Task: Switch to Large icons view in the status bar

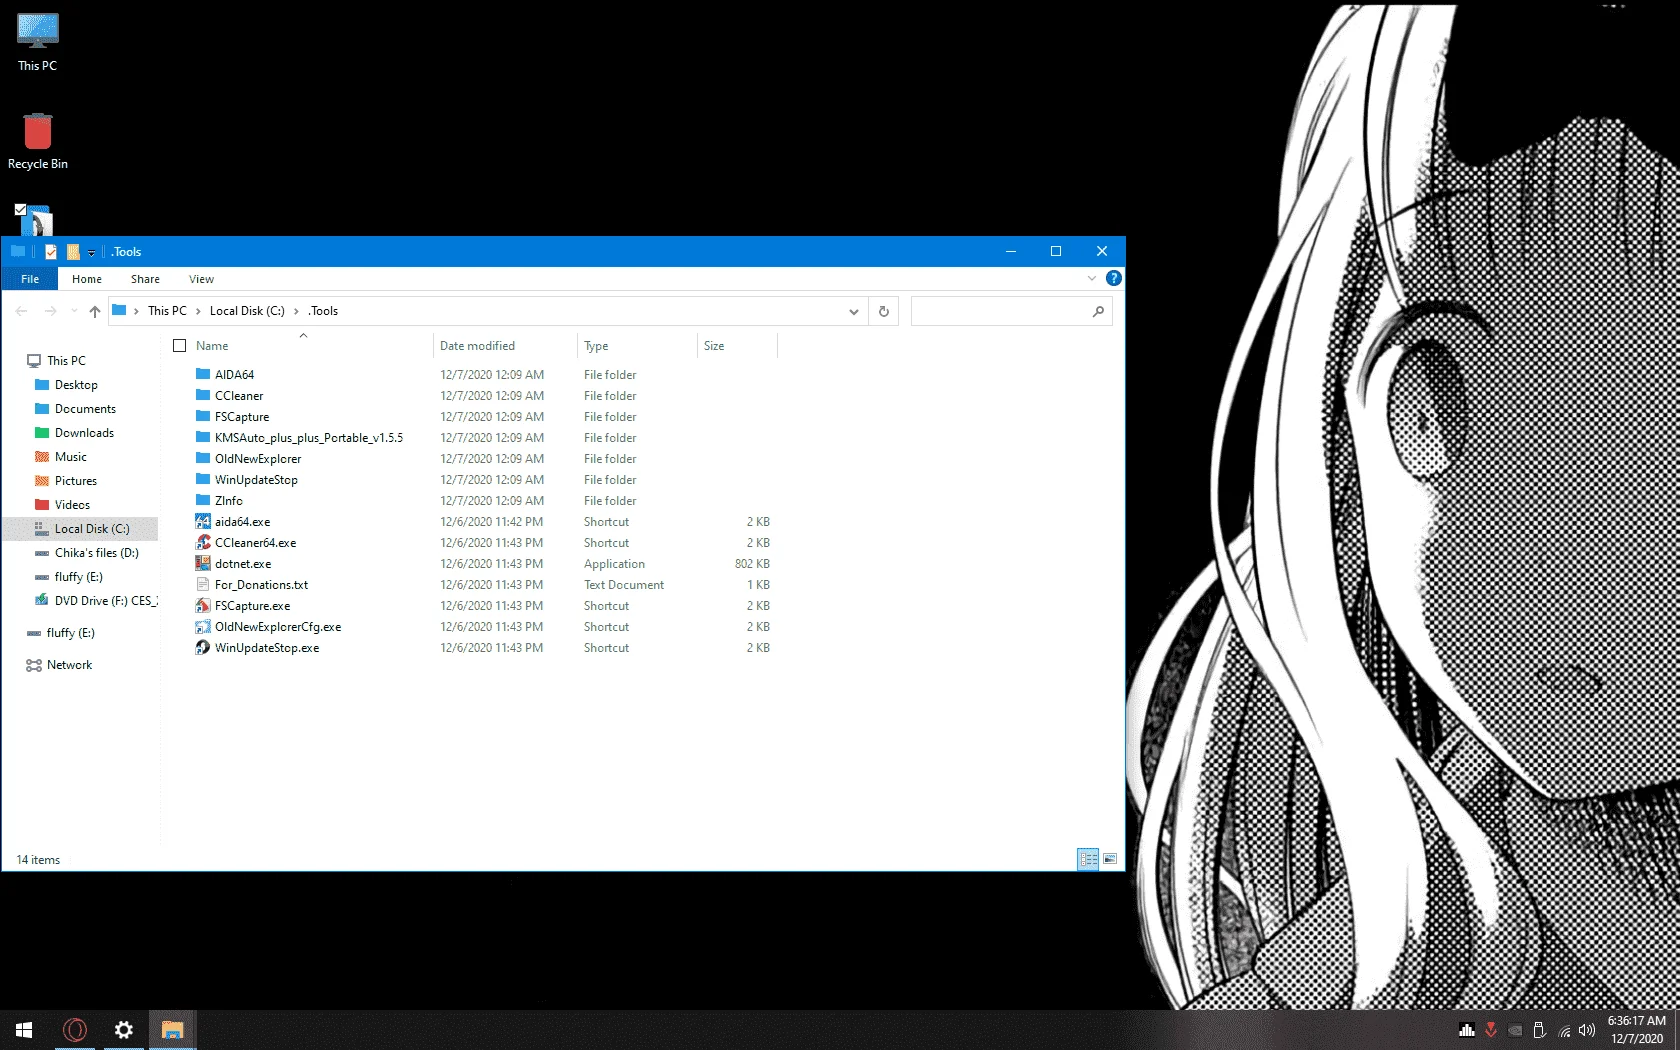Action: tap(1110, 859)
